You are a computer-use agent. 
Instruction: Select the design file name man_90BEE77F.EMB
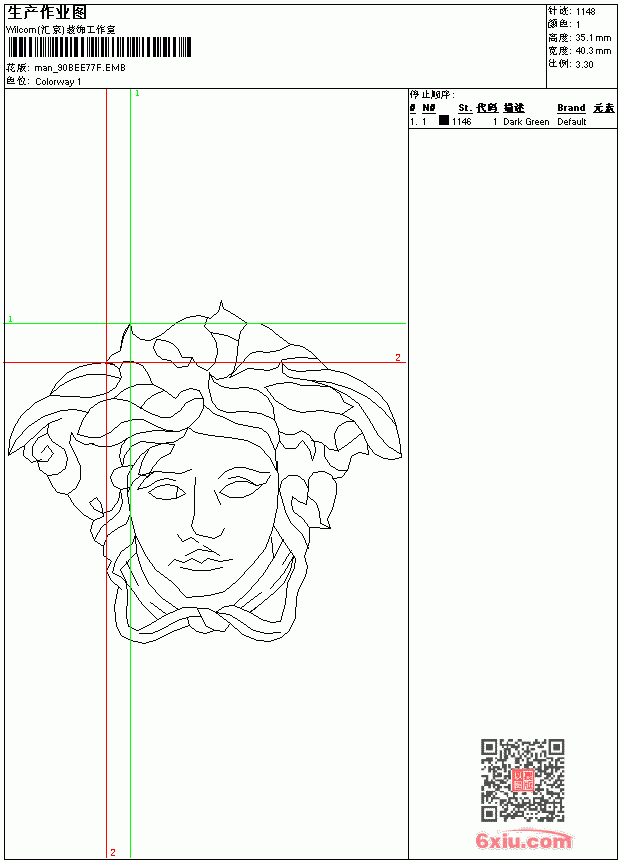tap(80, 68)
